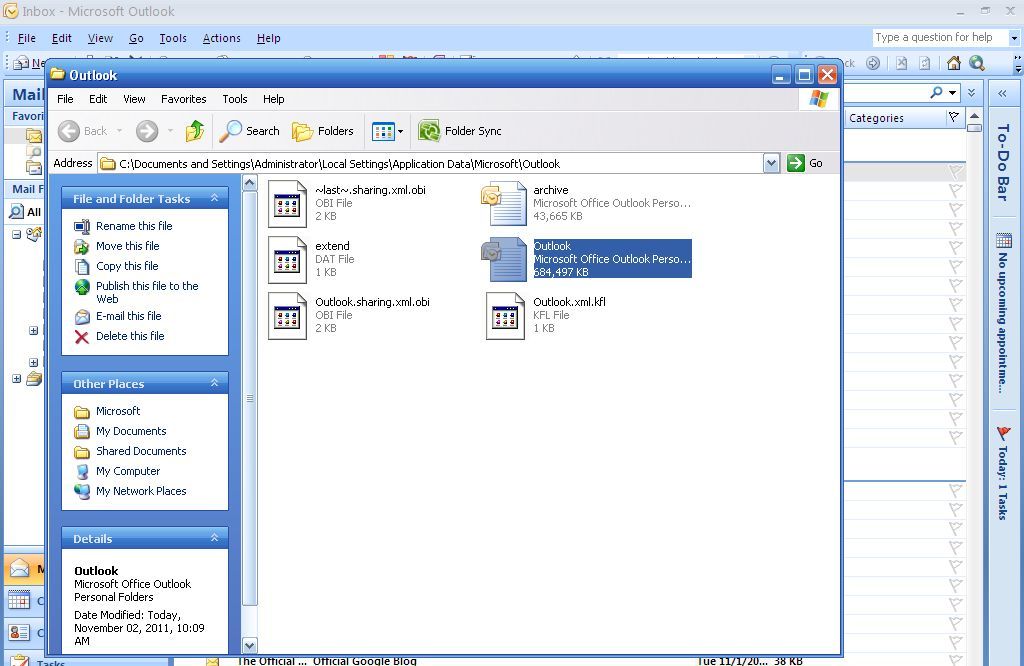Open View menu in Outlook folder window
This screenshot has width=1024, height=666.
click(134, 99)
